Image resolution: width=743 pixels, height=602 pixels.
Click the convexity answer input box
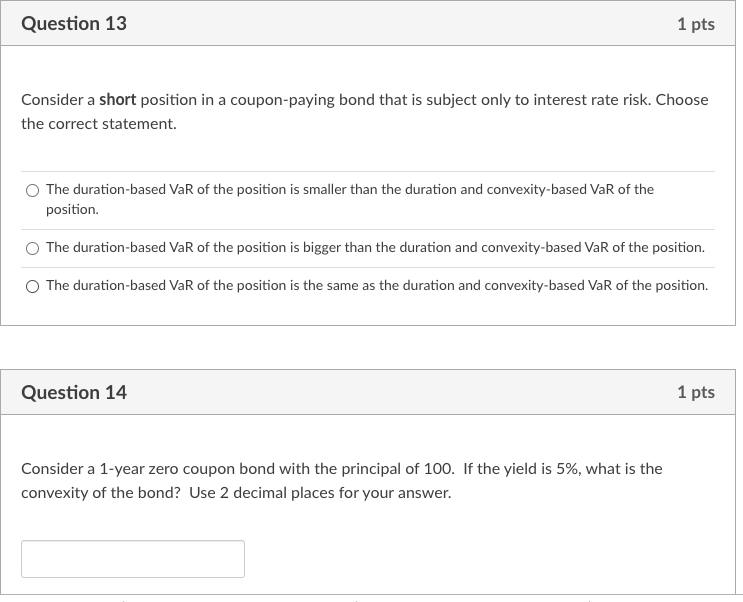point(133,559)
